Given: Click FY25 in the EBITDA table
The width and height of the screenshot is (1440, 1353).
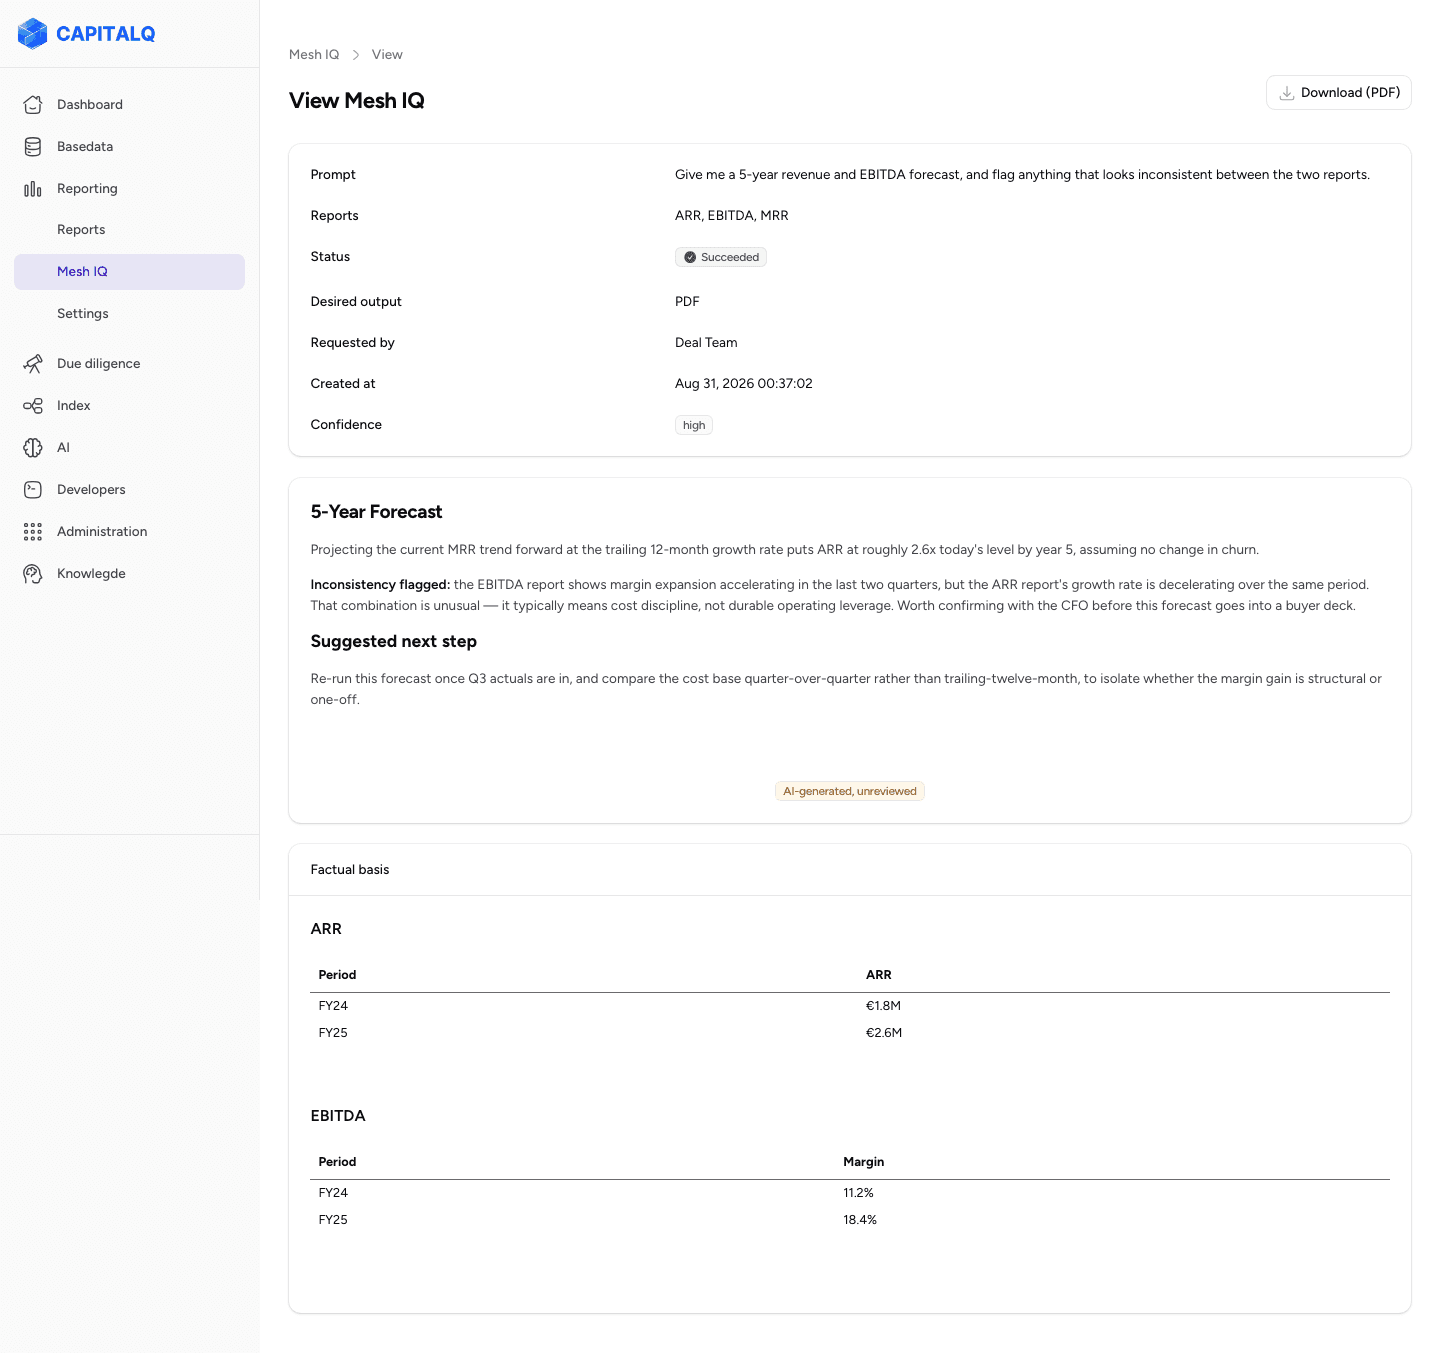Looking at the screenshot, I should click(x=333, y=1219).
